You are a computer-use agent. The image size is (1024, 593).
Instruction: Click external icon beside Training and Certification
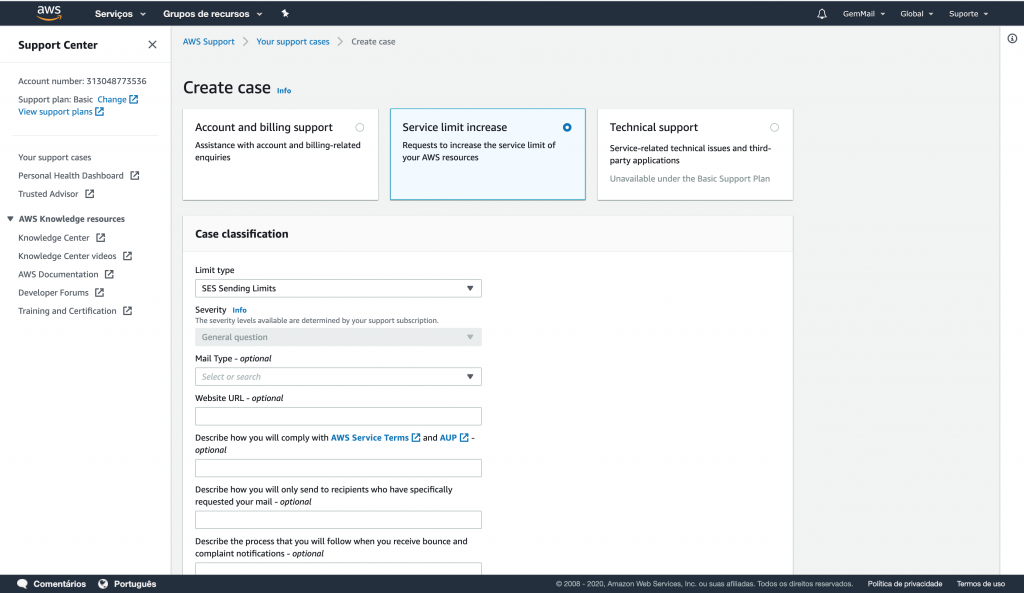[x=127, y=311]
